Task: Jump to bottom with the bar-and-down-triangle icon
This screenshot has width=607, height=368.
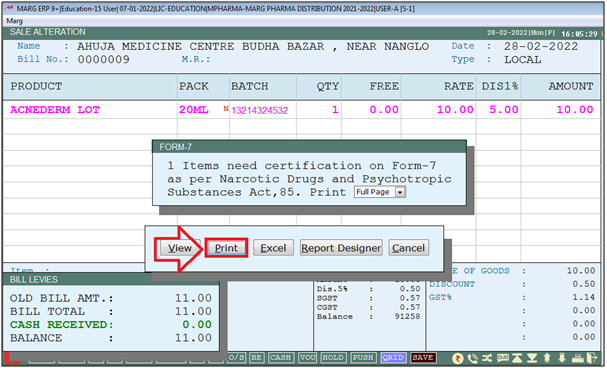Action: [532, 358]
